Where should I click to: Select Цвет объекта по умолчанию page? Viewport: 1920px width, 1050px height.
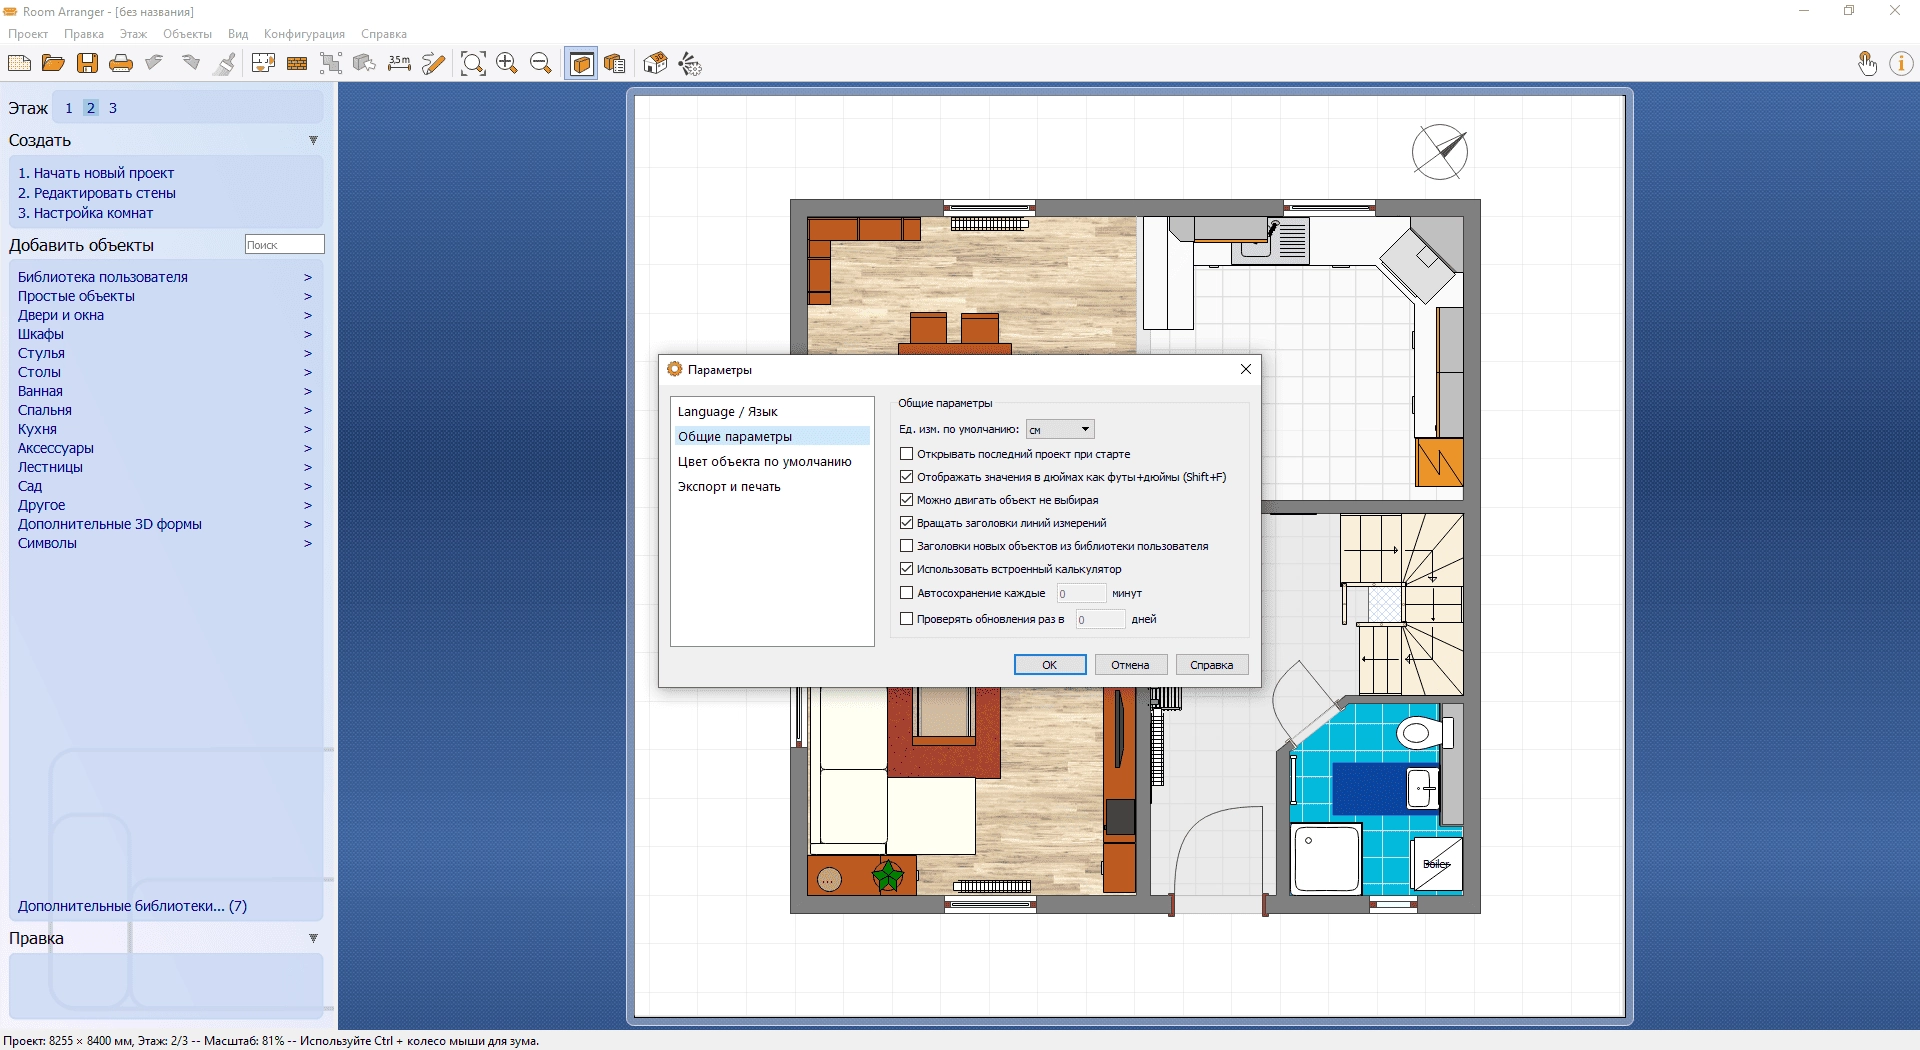772,461
